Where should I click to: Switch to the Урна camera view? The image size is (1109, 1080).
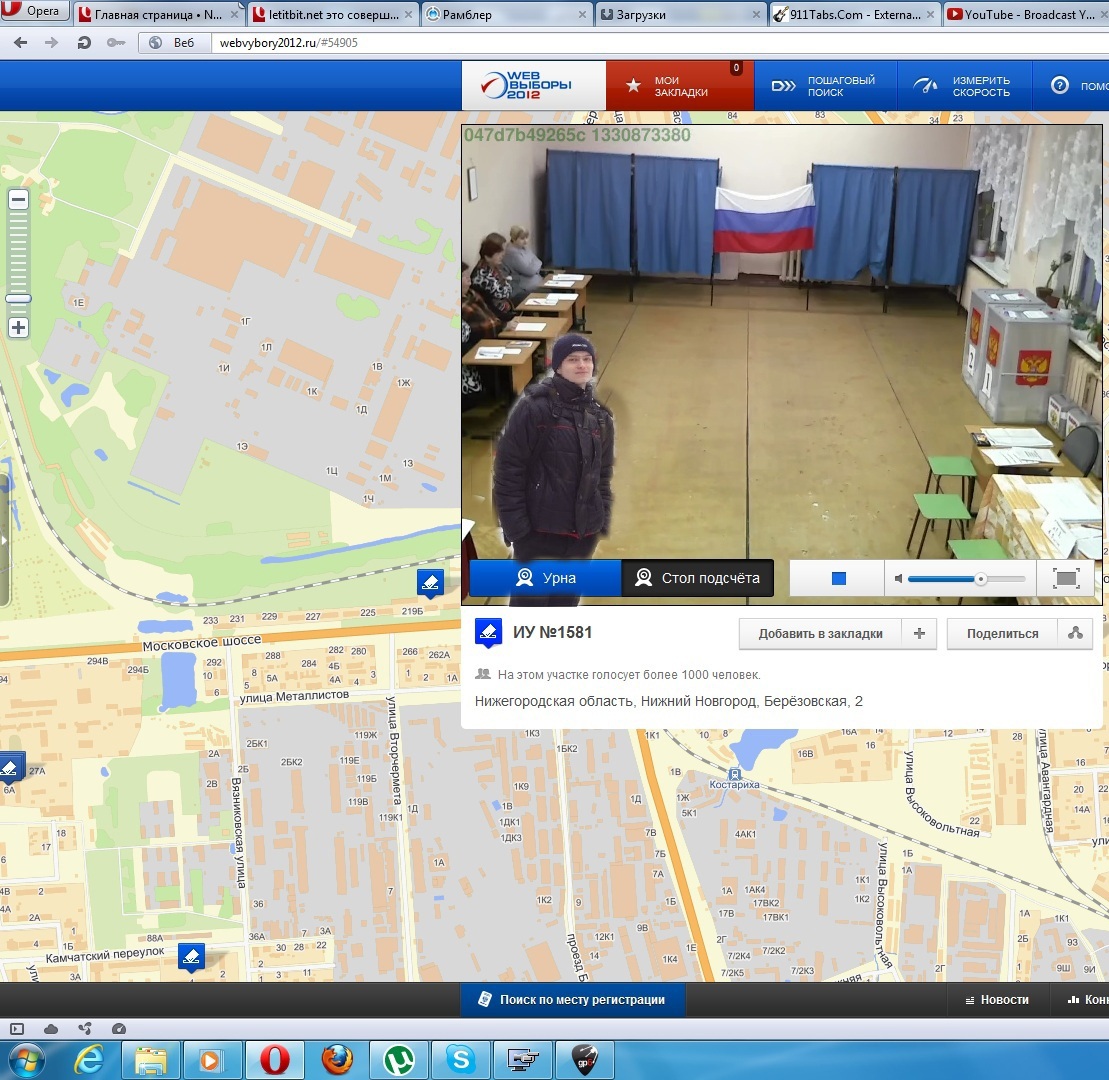coord(545,578)
